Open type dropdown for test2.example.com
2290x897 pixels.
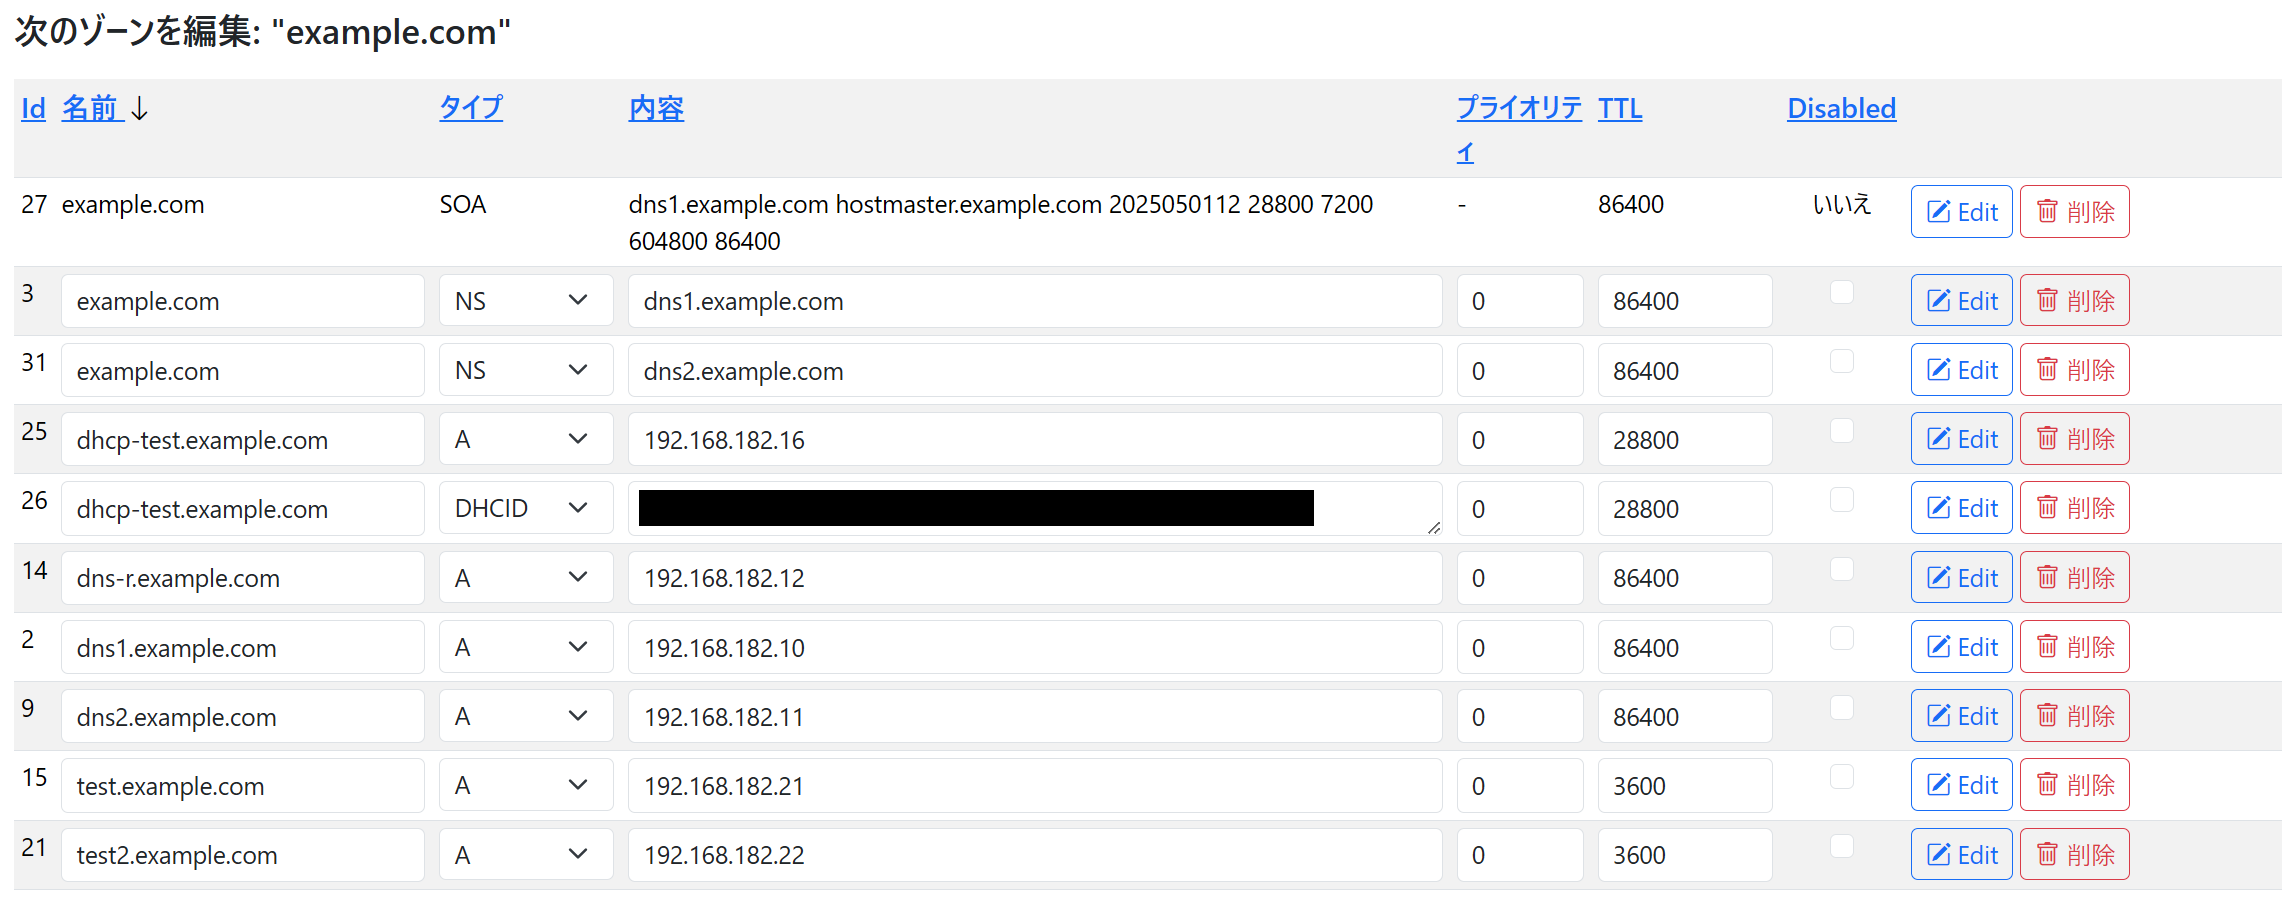tap(526, 854)
